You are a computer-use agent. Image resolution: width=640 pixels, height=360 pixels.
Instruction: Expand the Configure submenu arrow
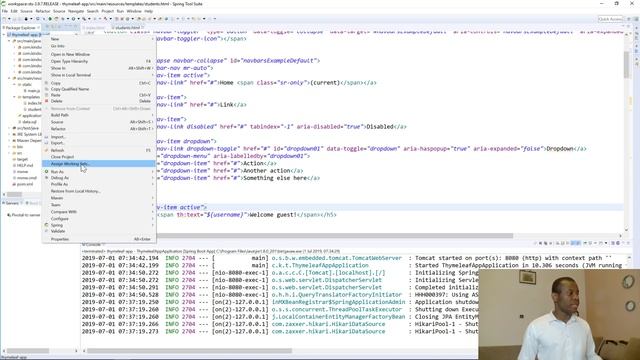pos(153,219)
